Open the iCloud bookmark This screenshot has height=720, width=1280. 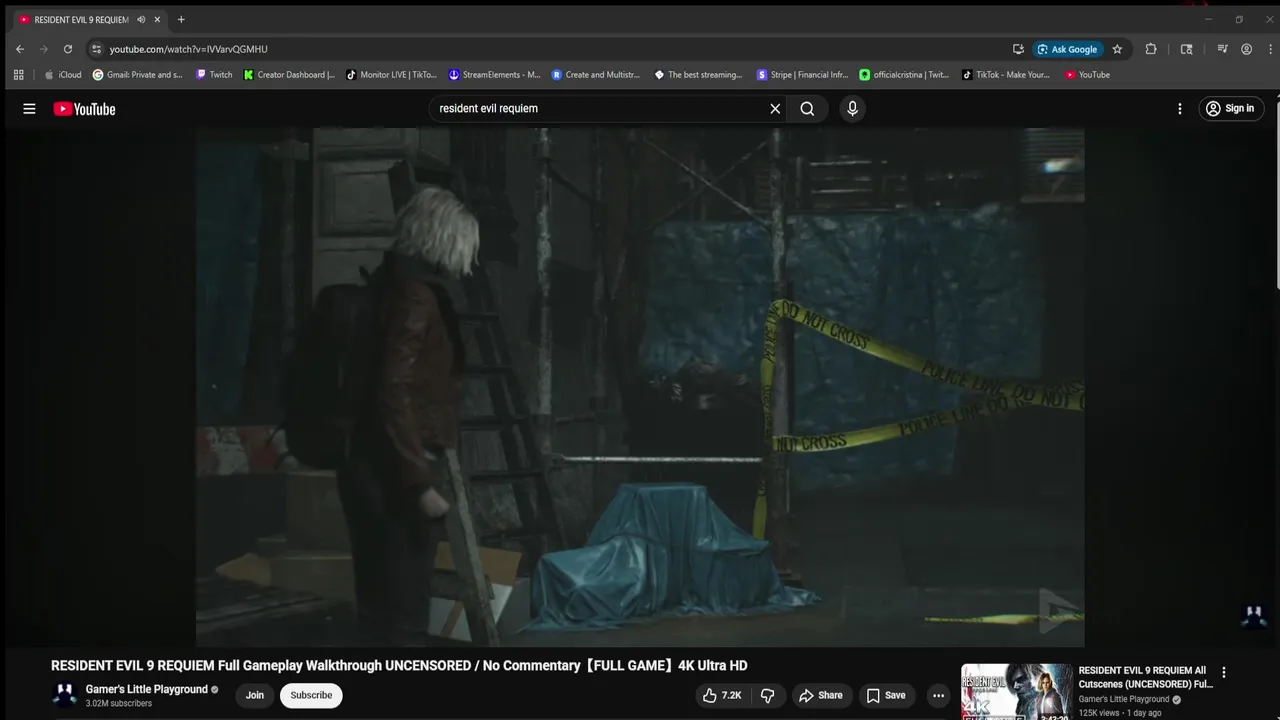[63, 75]
